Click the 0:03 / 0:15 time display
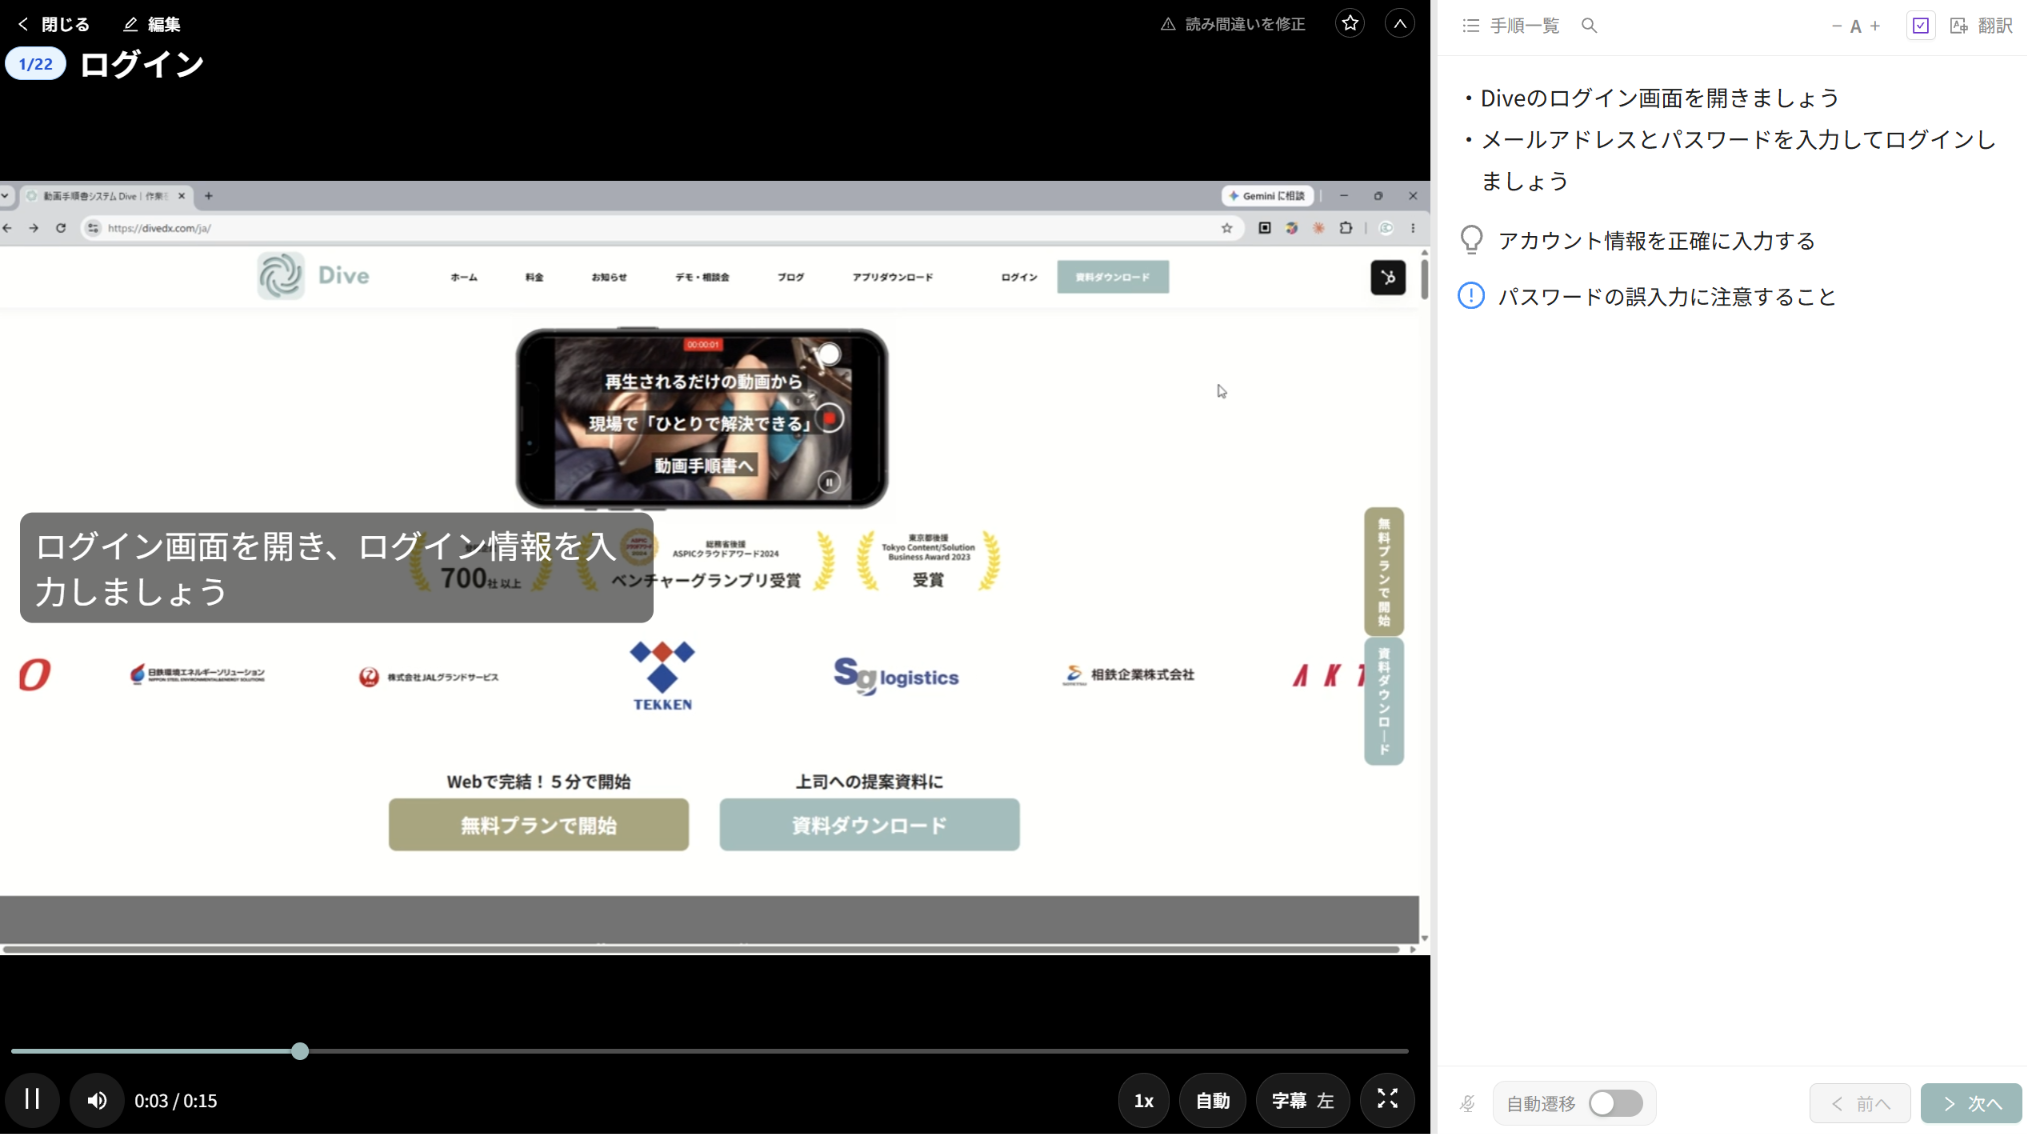The height and width of the screenshot is (1134, 2027). click(176, 1101)
